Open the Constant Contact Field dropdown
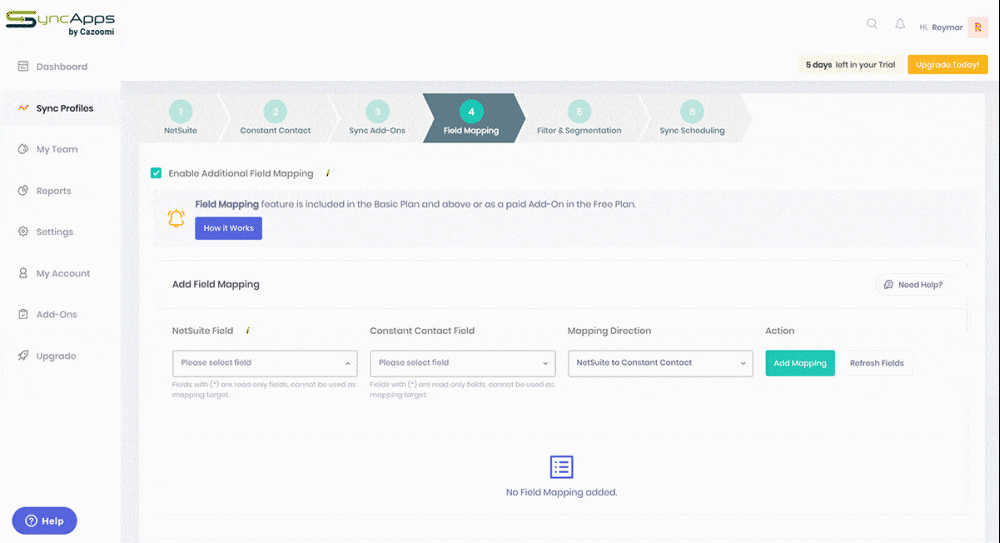The width and height of the screenshot is (1000, 543). coord(462,363)
